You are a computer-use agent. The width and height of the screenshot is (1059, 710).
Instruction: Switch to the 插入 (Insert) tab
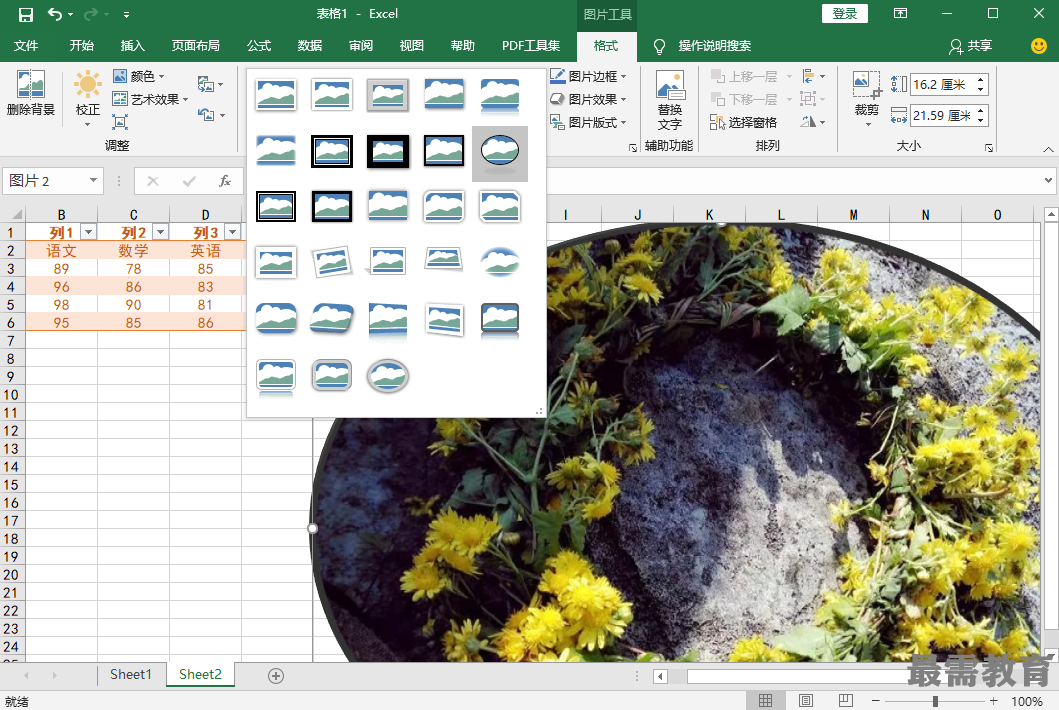(x=132, y=45)
